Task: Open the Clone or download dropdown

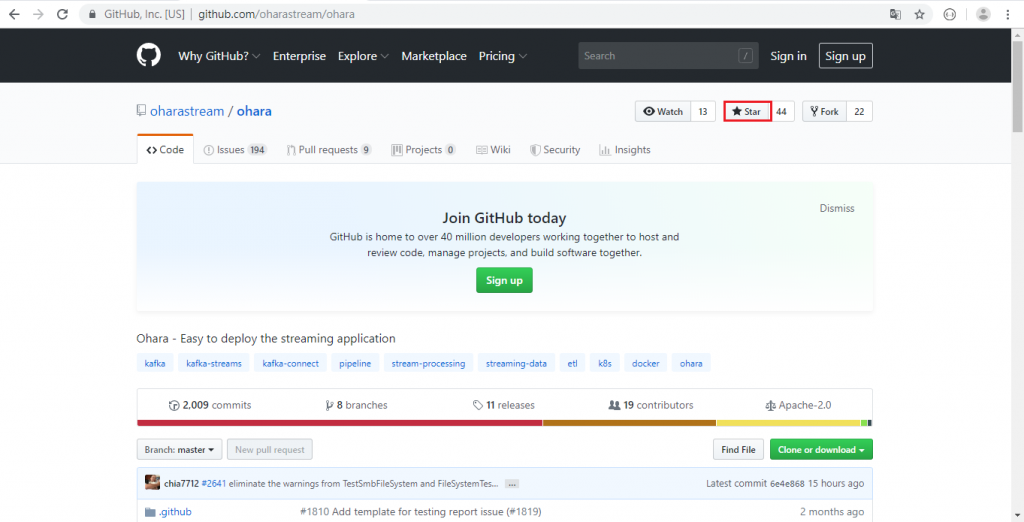Action: 821,449
